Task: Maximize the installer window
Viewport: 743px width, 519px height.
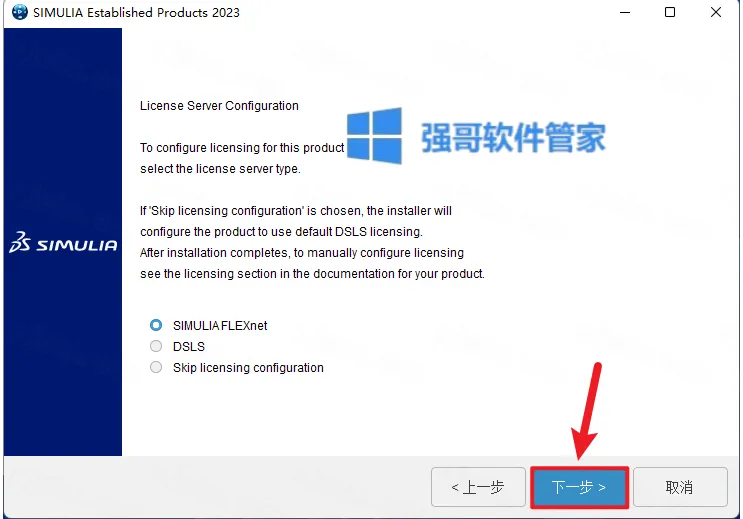Action: pos(670,12)
